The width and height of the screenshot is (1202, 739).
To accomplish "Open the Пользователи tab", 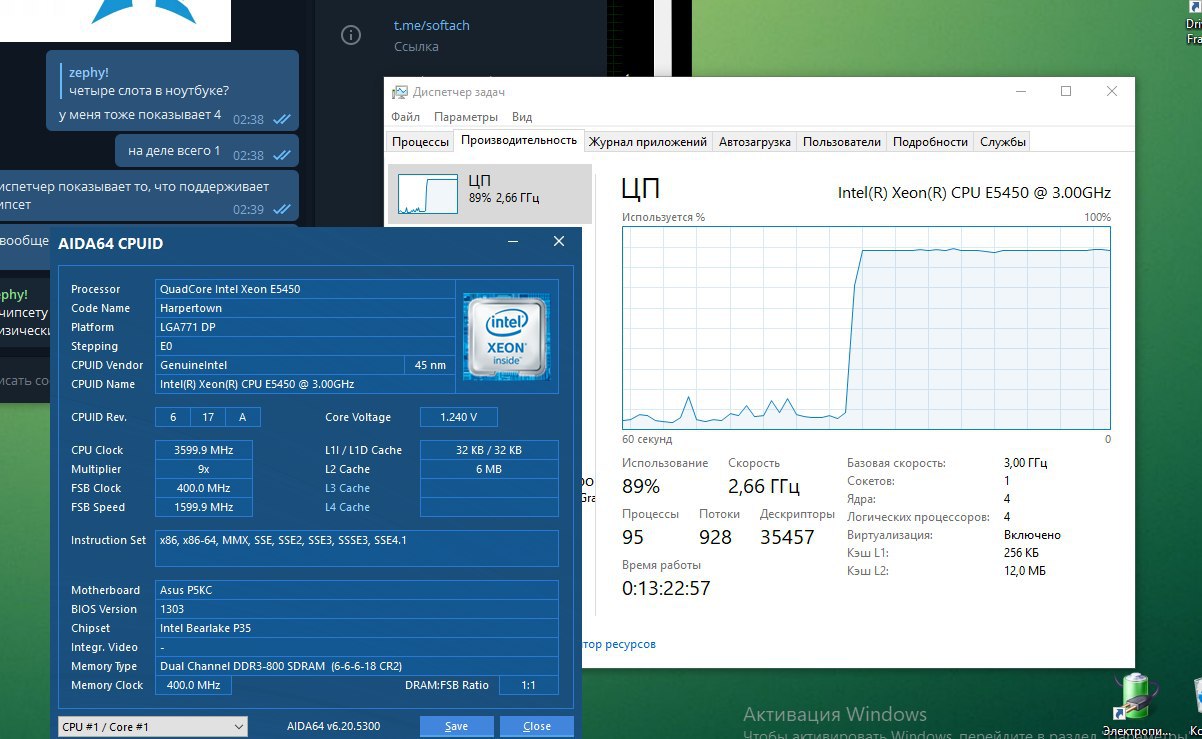I will 842,142.
